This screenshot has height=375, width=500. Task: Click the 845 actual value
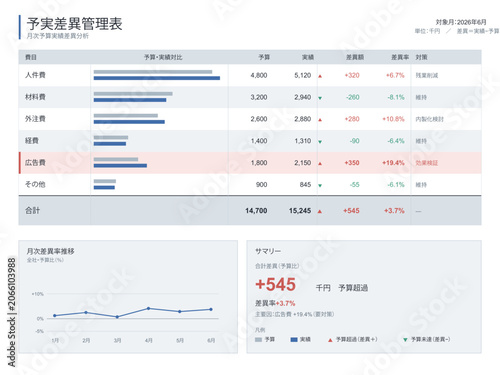[305, 185]
